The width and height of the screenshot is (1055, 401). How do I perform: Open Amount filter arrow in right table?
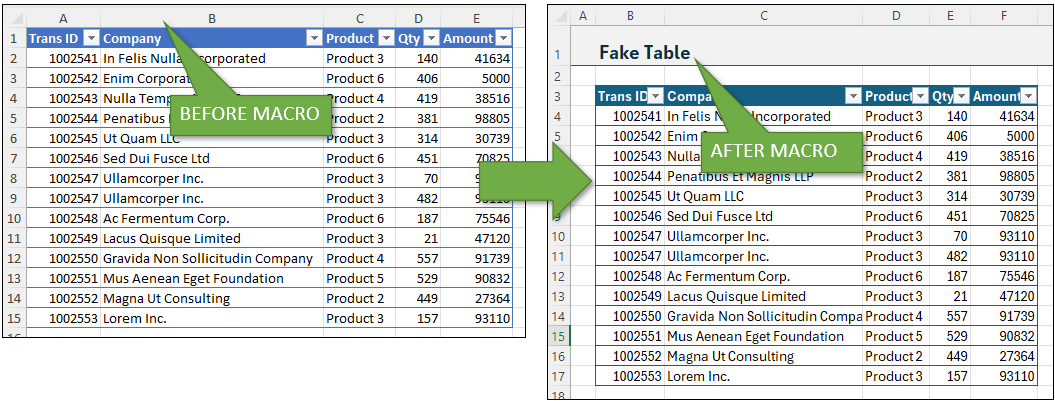1029,96
